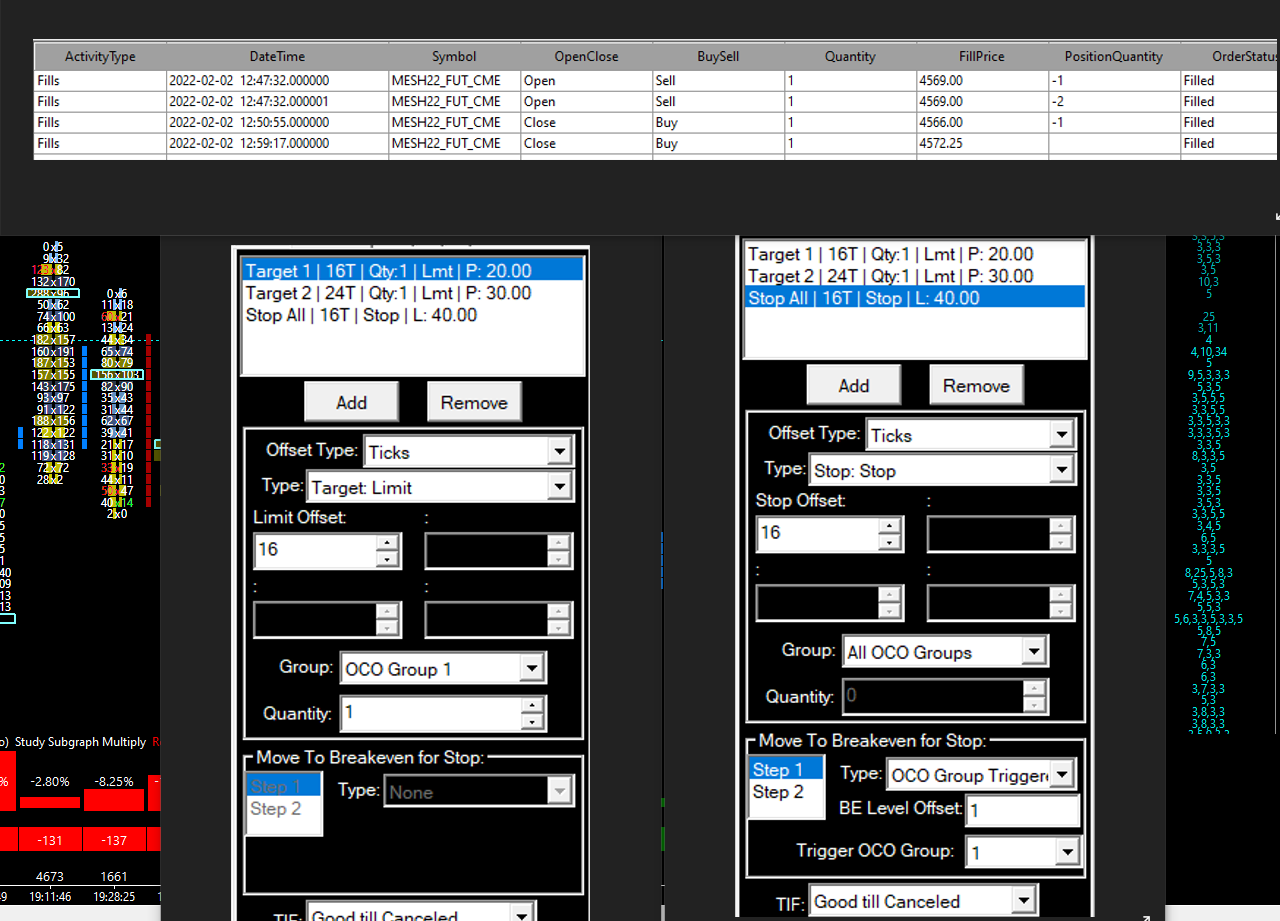Open the Trigger OCO Group dropdown
This screenshot has height=921, width=1280.
1068,852
